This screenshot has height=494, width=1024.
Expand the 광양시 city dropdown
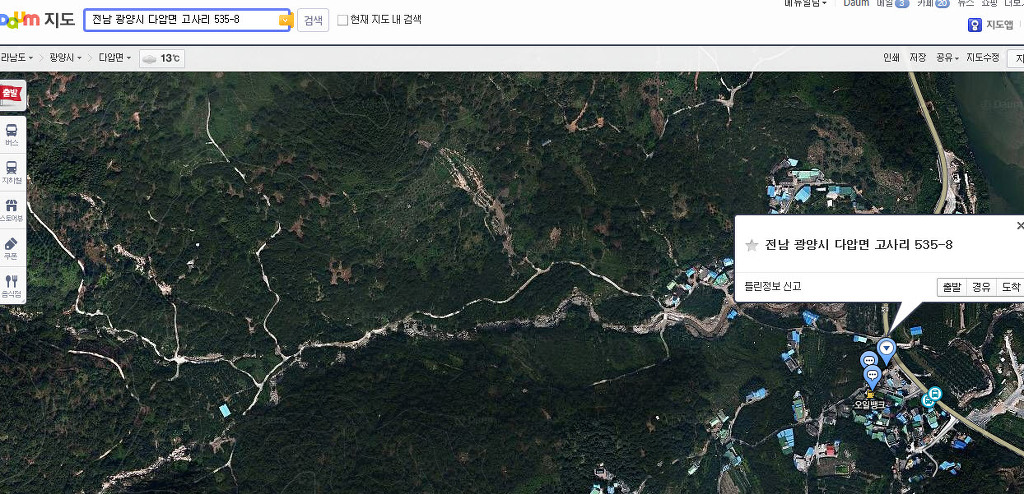pyautogui.click(x=65, y=58)
